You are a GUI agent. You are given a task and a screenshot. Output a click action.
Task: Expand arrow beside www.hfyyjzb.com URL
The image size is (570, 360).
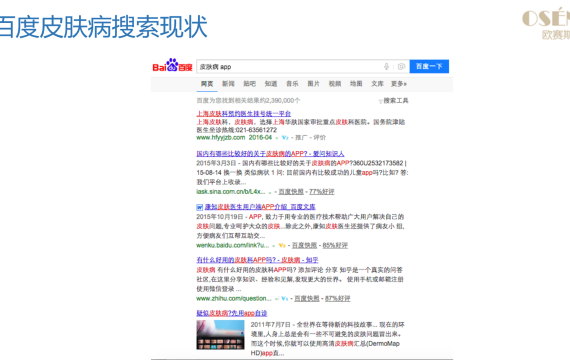pos(277,138)
